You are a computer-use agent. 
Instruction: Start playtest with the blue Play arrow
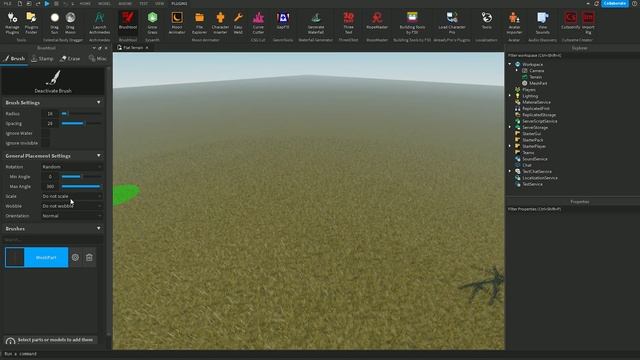tap(47, 4)
